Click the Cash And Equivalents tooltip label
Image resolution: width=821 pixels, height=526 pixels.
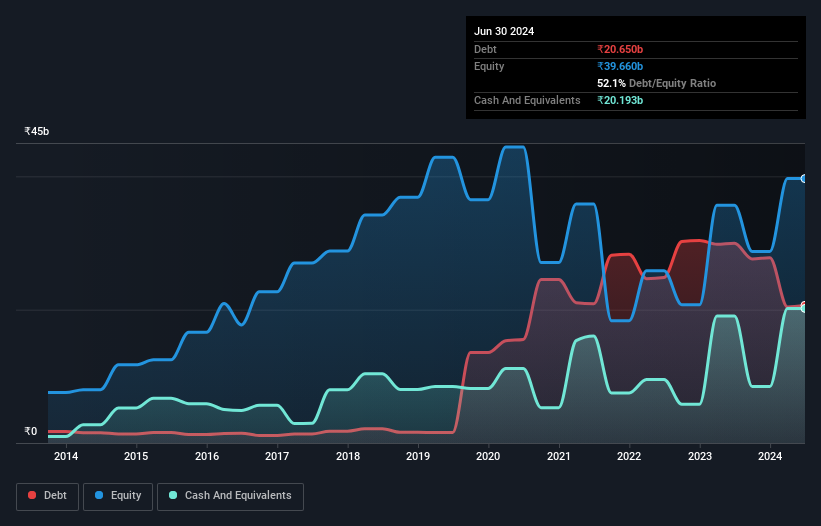click(527, 100)
